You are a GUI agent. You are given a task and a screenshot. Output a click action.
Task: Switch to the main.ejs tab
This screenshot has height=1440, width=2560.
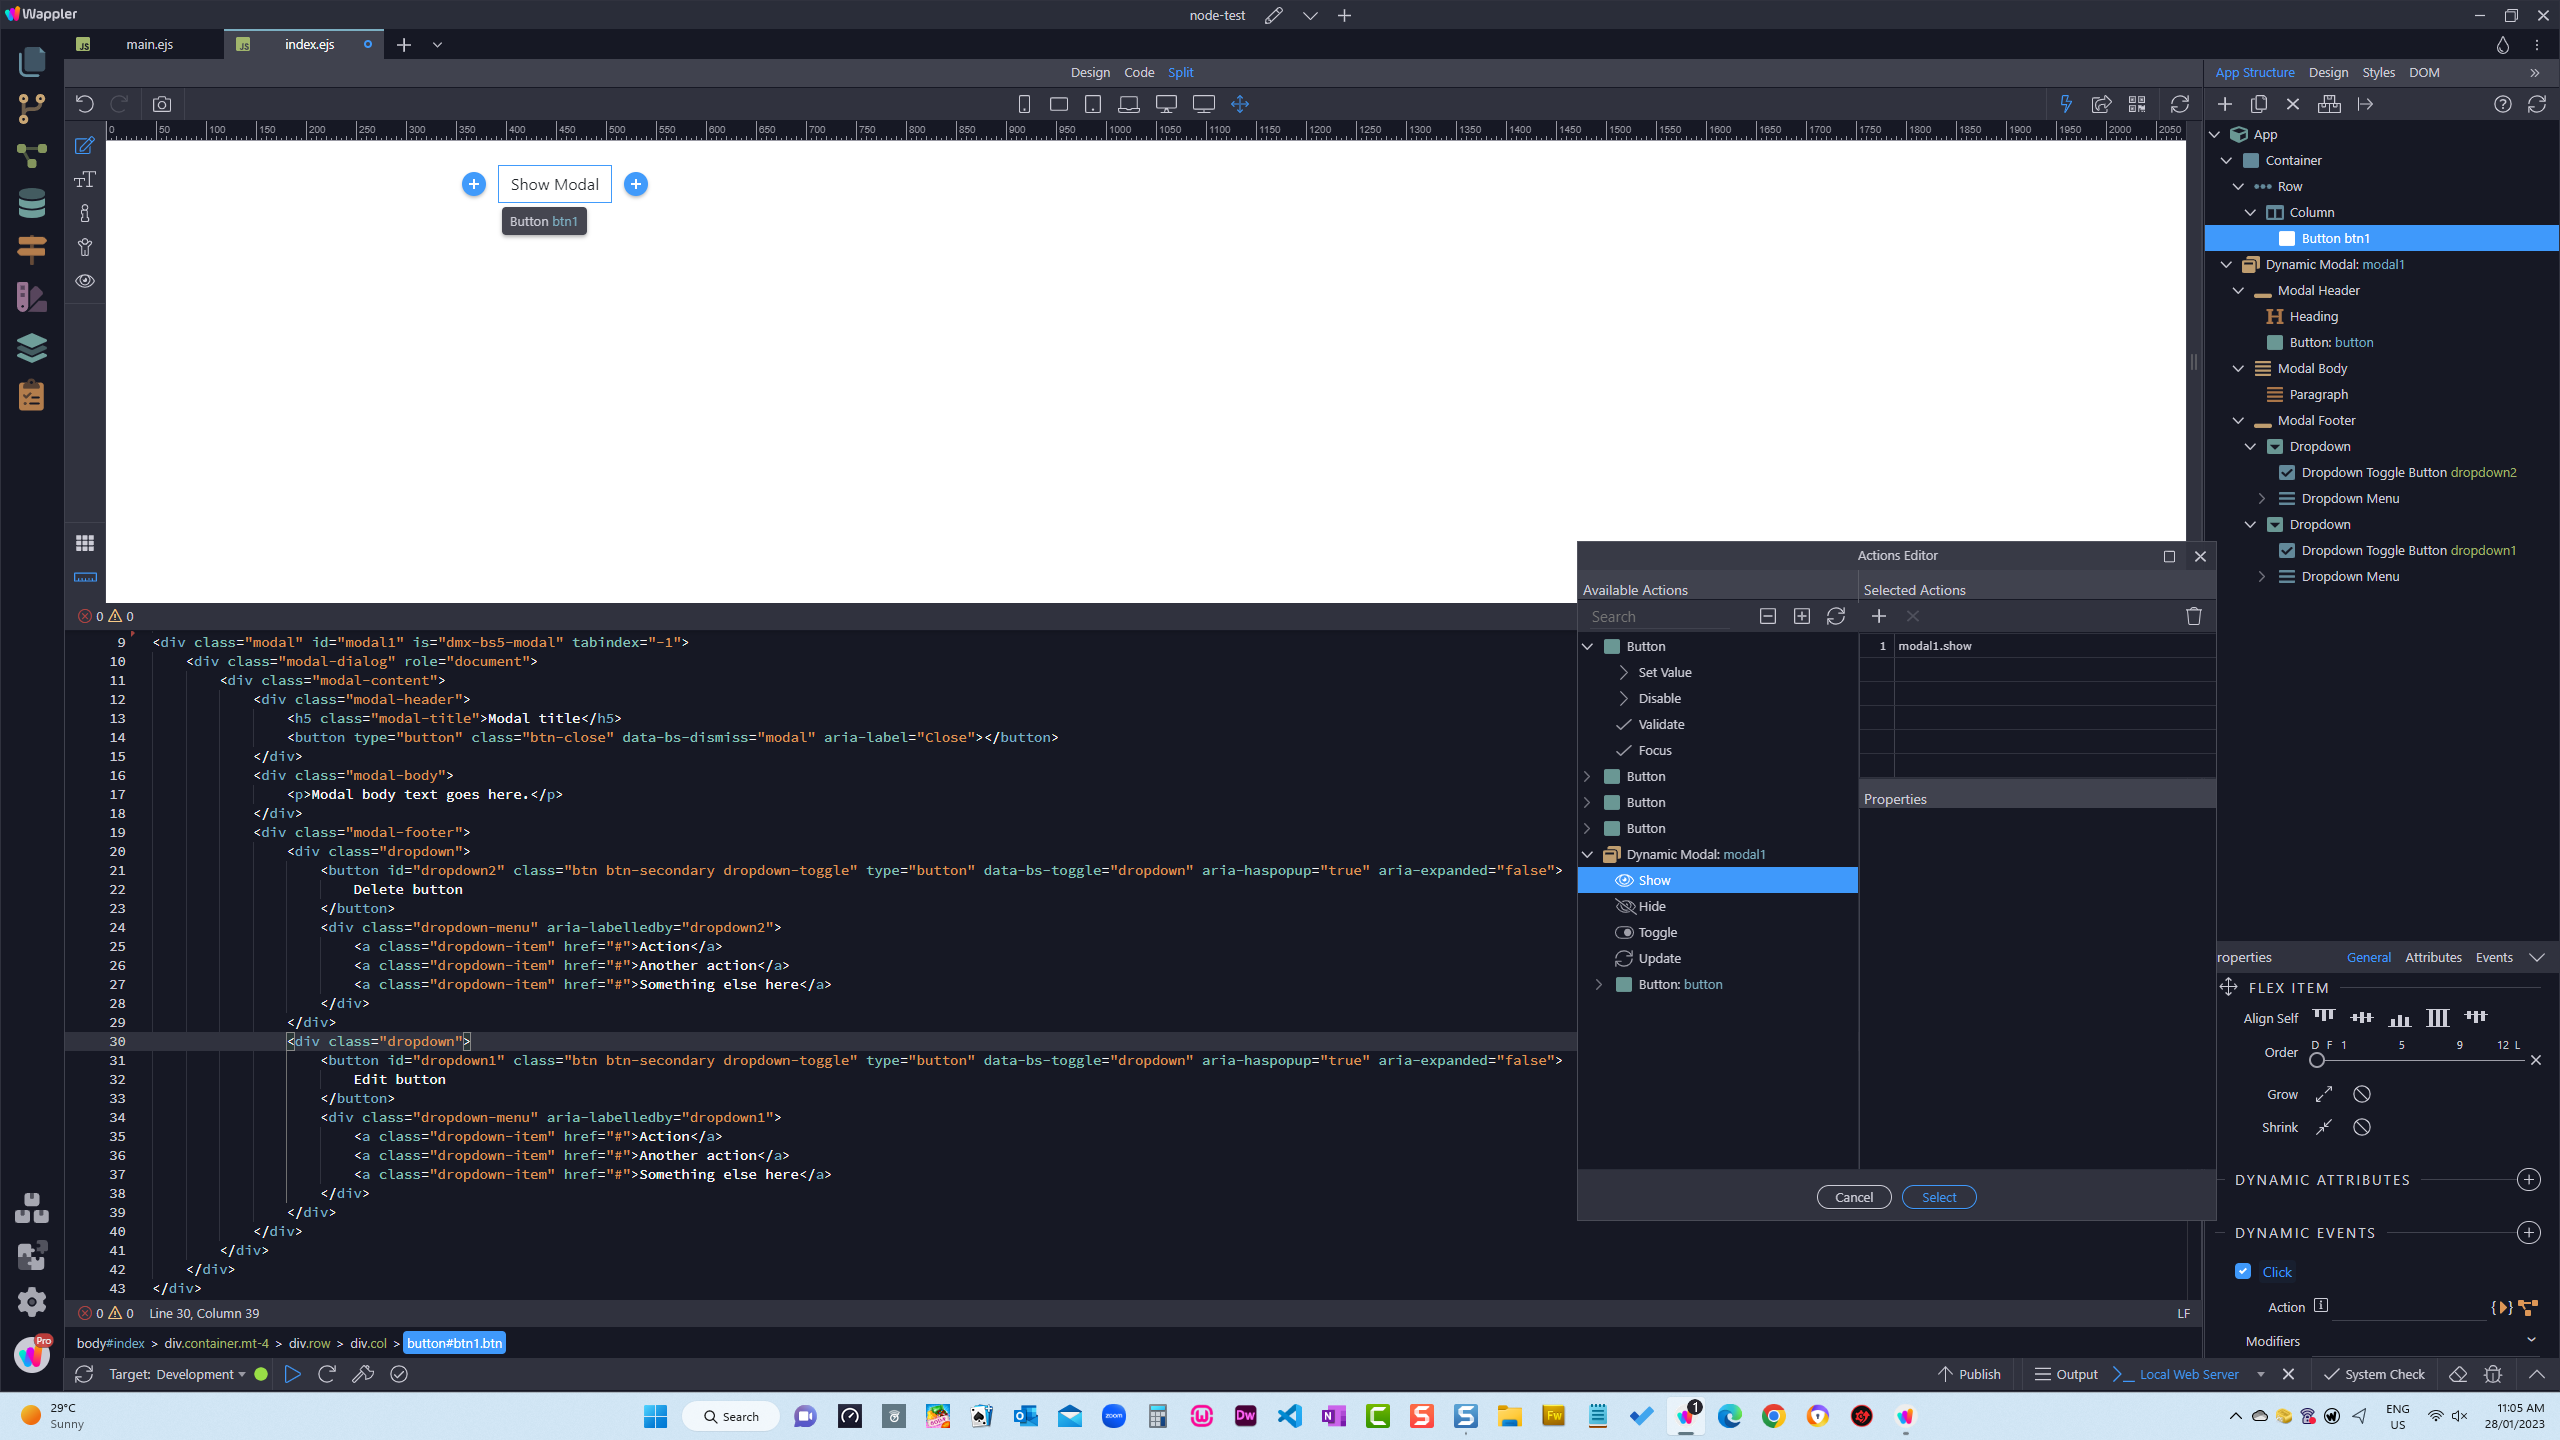(148, 44)
